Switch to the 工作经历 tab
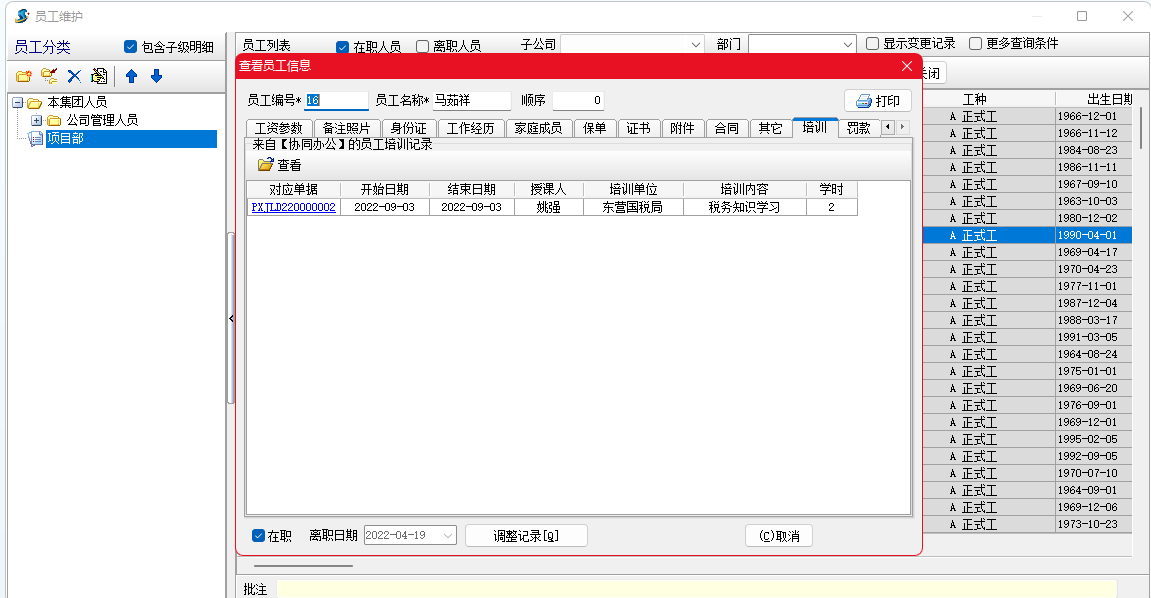The image size is (1151, 598). pyautogui.click(x=469, y=128)
